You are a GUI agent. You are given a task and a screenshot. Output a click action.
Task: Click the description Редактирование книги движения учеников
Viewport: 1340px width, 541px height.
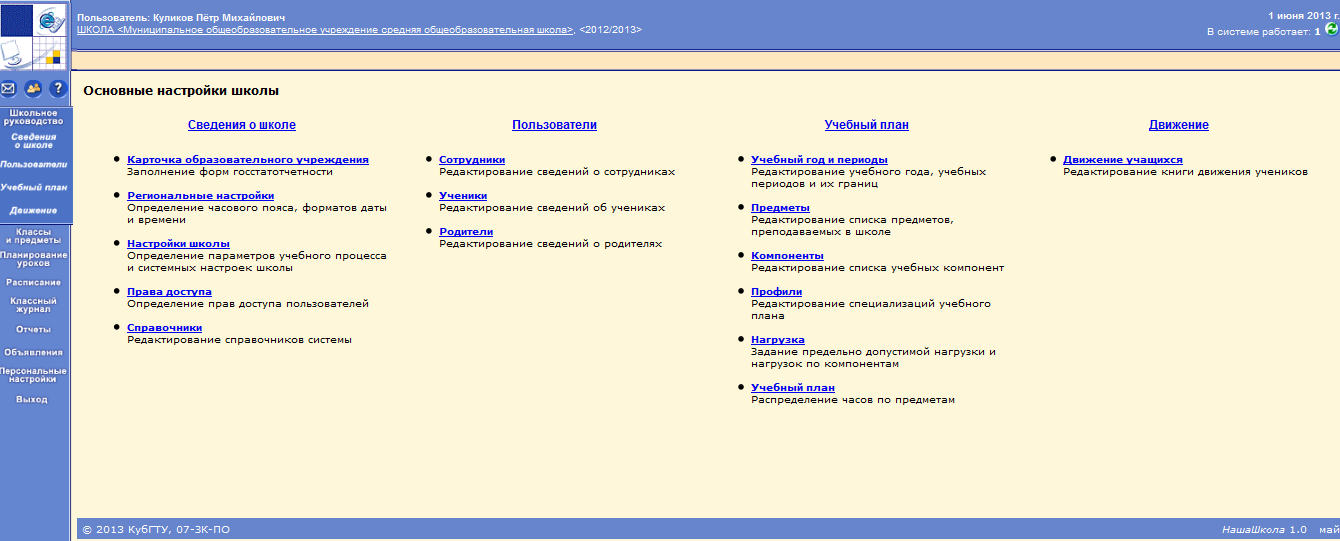[x=1185, y=171]
